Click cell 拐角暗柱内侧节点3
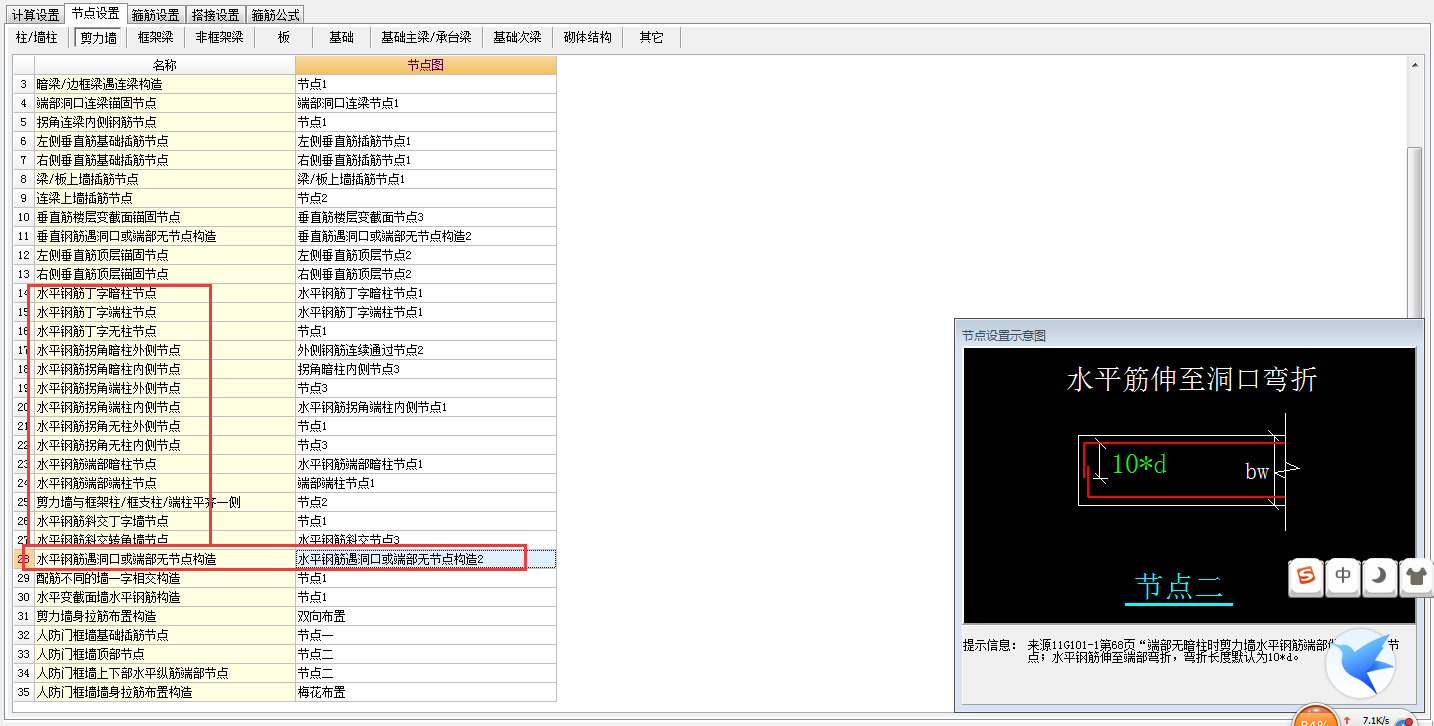Screen dimensions: 1434x726 click(x=426, y=369)
